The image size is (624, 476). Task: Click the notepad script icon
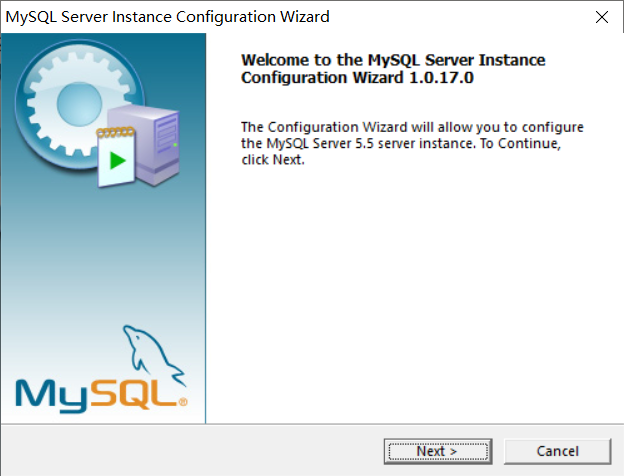tap(116, 157)
